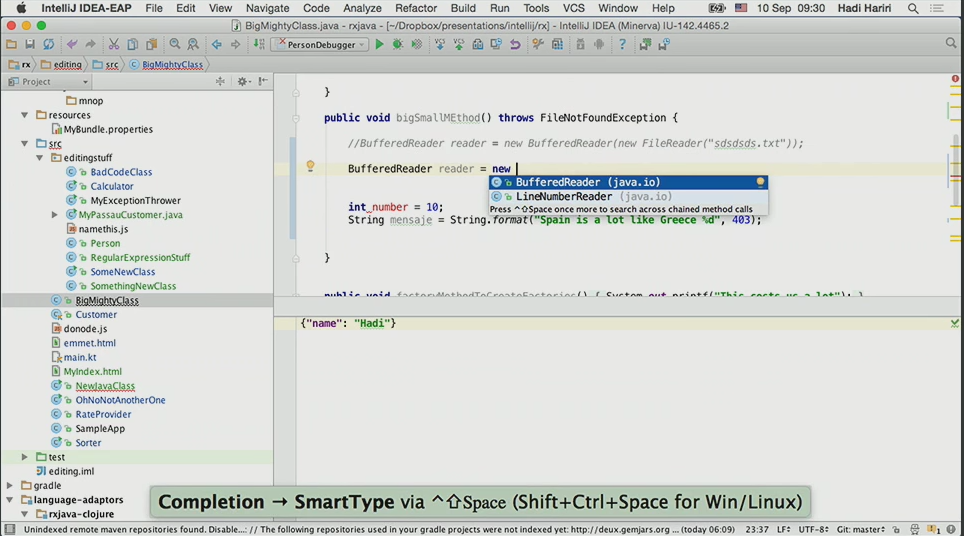Viewport: 964px width, 536px height.
Task: Click the VCS Update Project icon
Action: [x=440, y=44]
